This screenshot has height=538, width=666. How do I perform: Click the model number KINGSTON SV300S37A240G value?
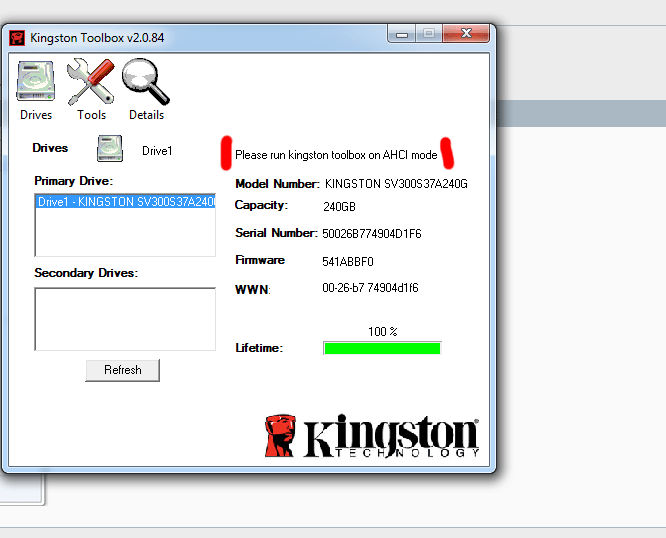pos(396,184)
